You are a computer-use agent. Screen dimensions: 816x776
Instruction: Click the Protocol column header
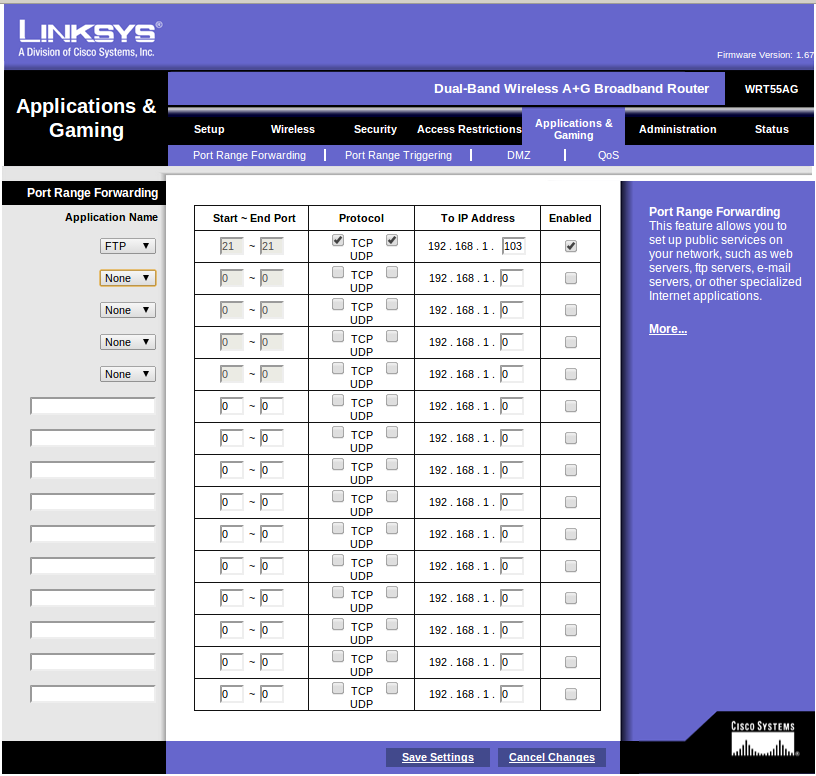point(361,218)
